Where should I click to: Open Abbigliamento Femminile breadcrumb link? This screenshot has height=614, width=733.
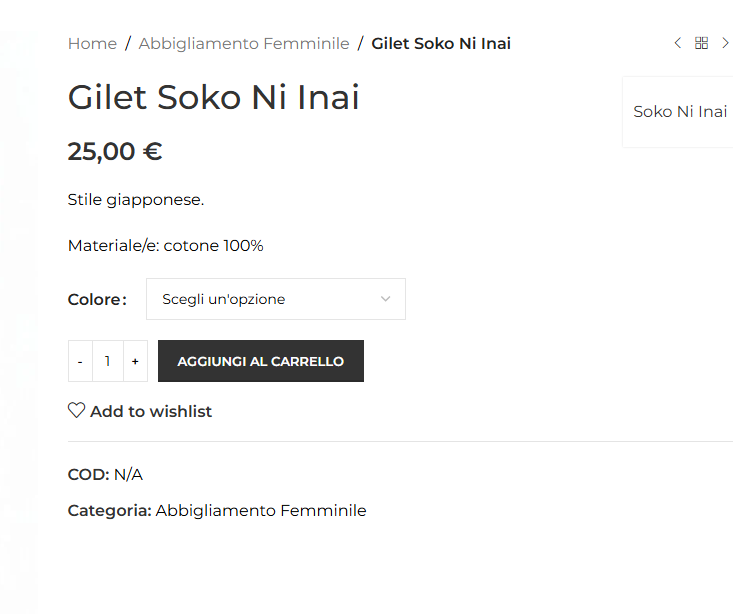[x=244, y=43]
